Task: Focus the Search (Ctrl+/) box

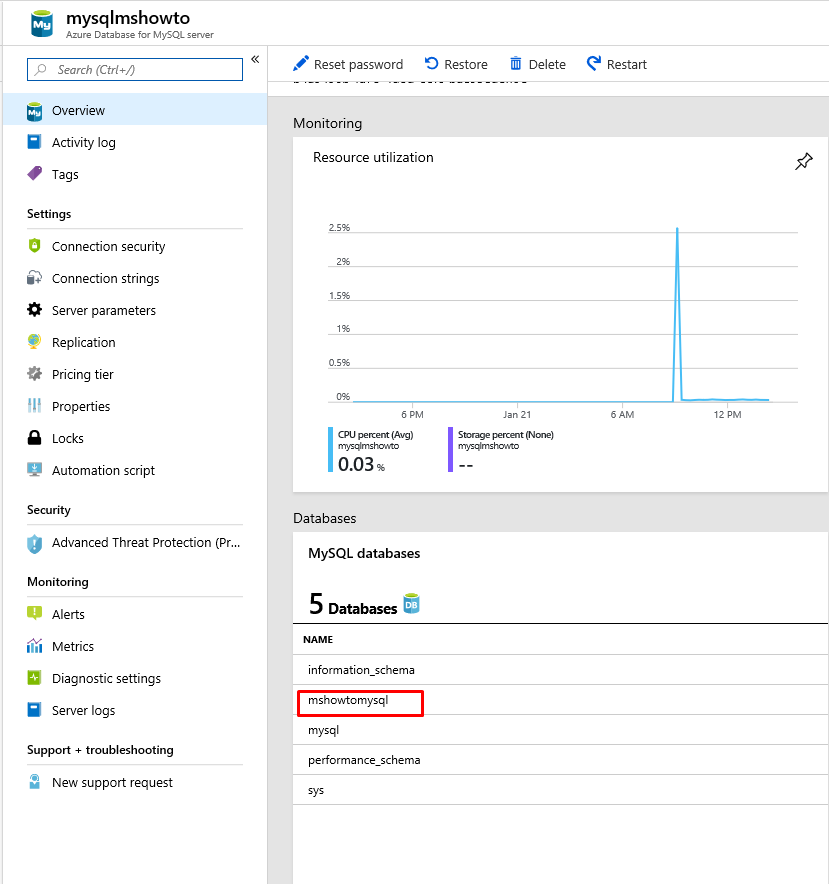Action: click(135, 69)
